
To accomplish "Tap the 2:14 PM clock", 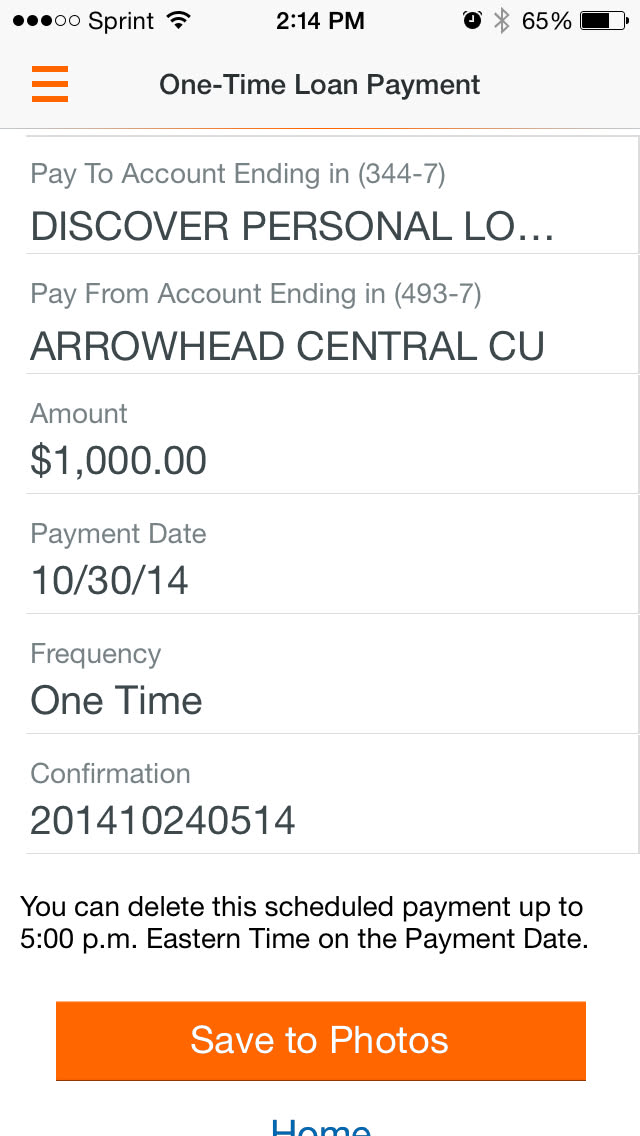I will pyautogui.click(x=320, y=20).
